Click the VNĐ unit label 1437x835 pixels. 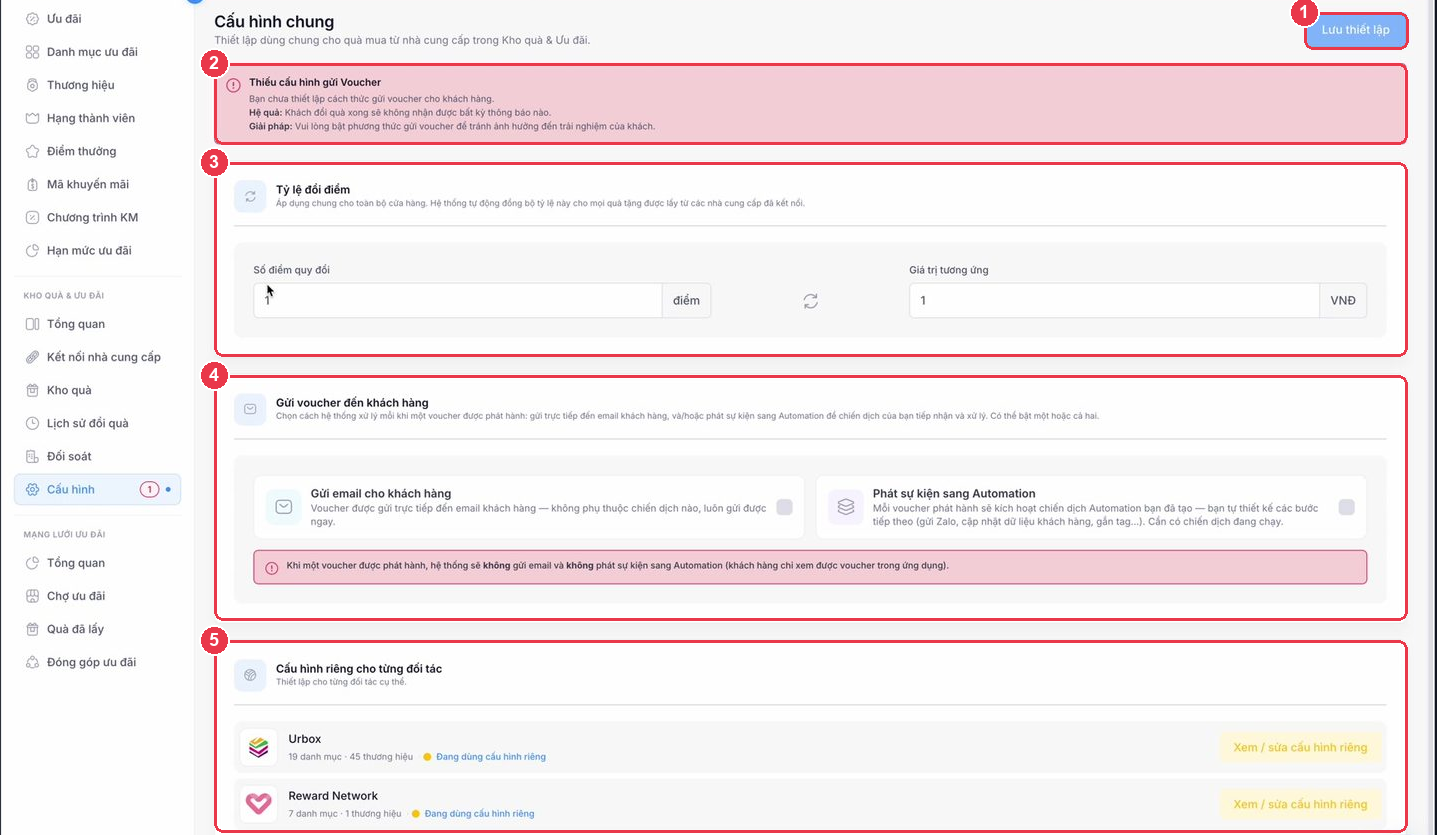click(x=1343, y=300)
